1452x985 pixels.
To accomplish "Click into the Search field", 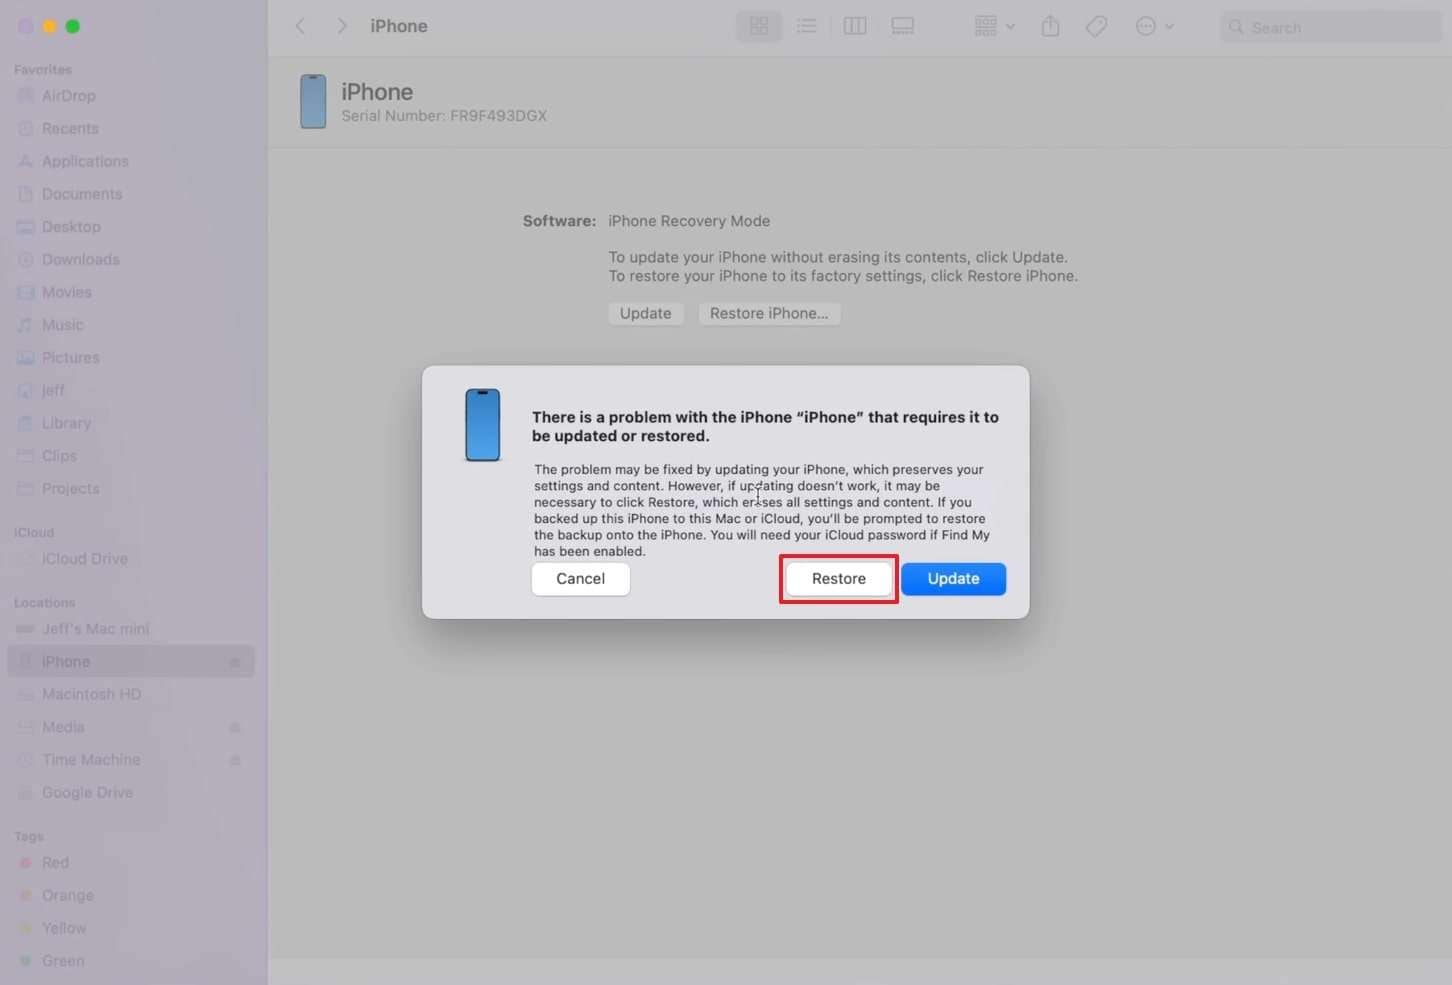I will point(1330,27).
